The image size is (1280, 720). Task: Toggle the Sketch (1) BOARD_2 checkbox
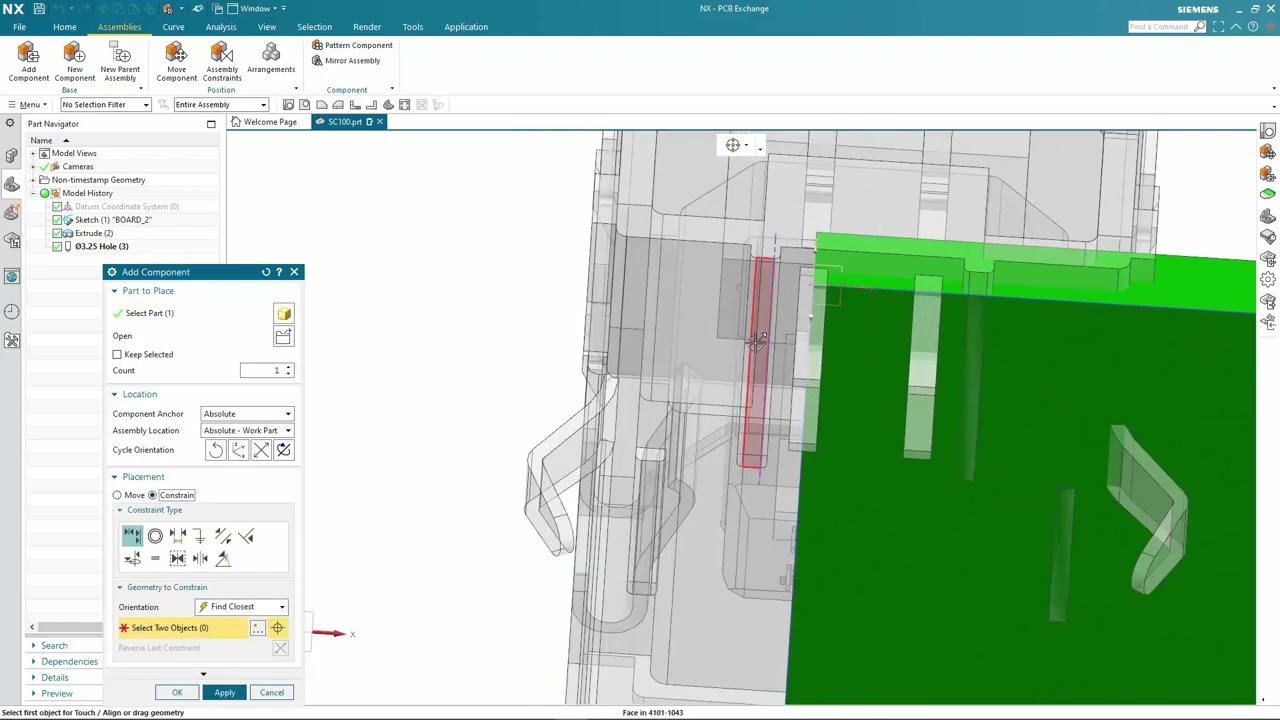(x=57, y=220)
